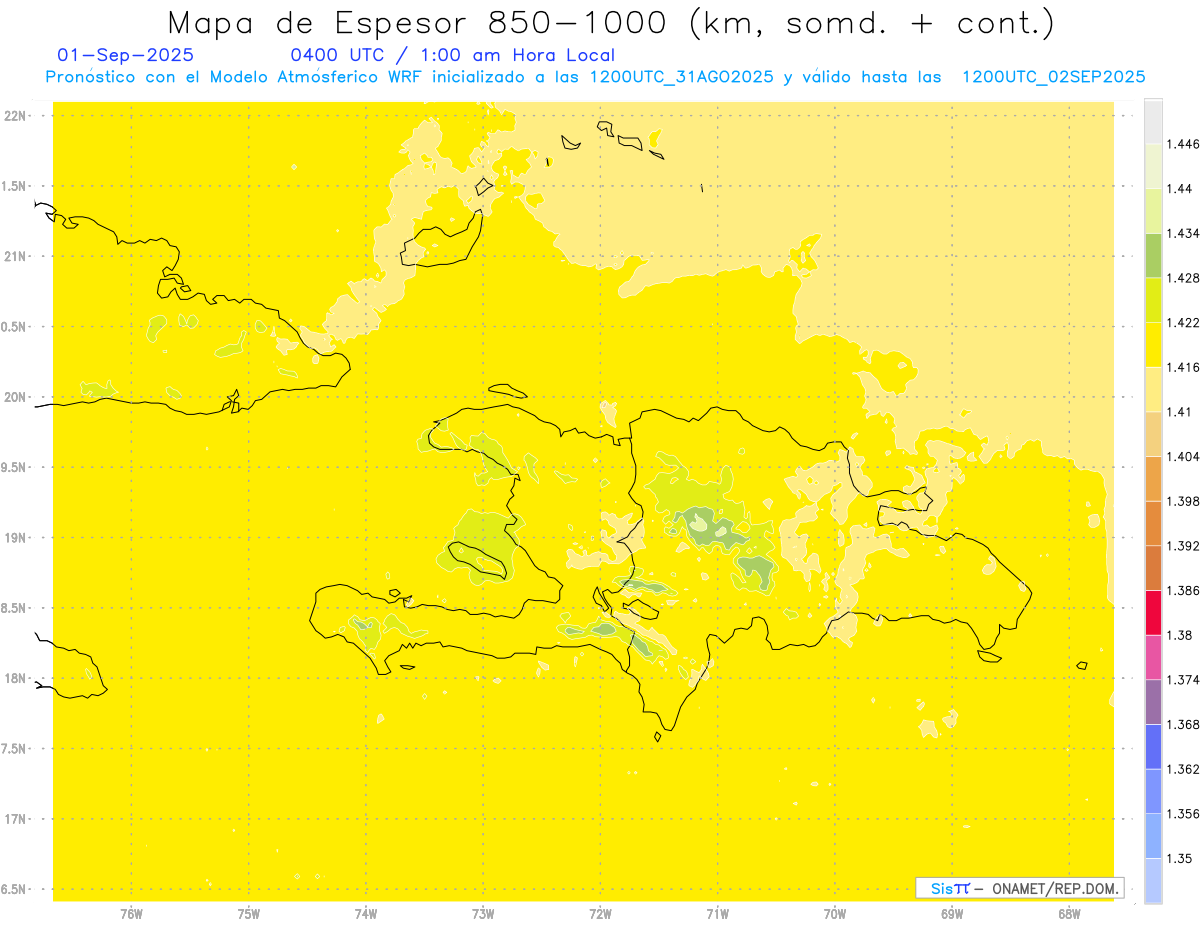Pick the purple swatch between 1.368 and 1.374
The height and width of the screenshot is (927, 1200).
(x=1153, y=702)
